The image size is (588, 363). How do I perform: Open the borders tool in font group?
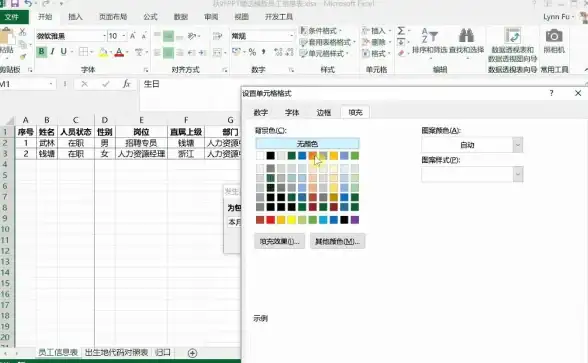tap(83, 52)
